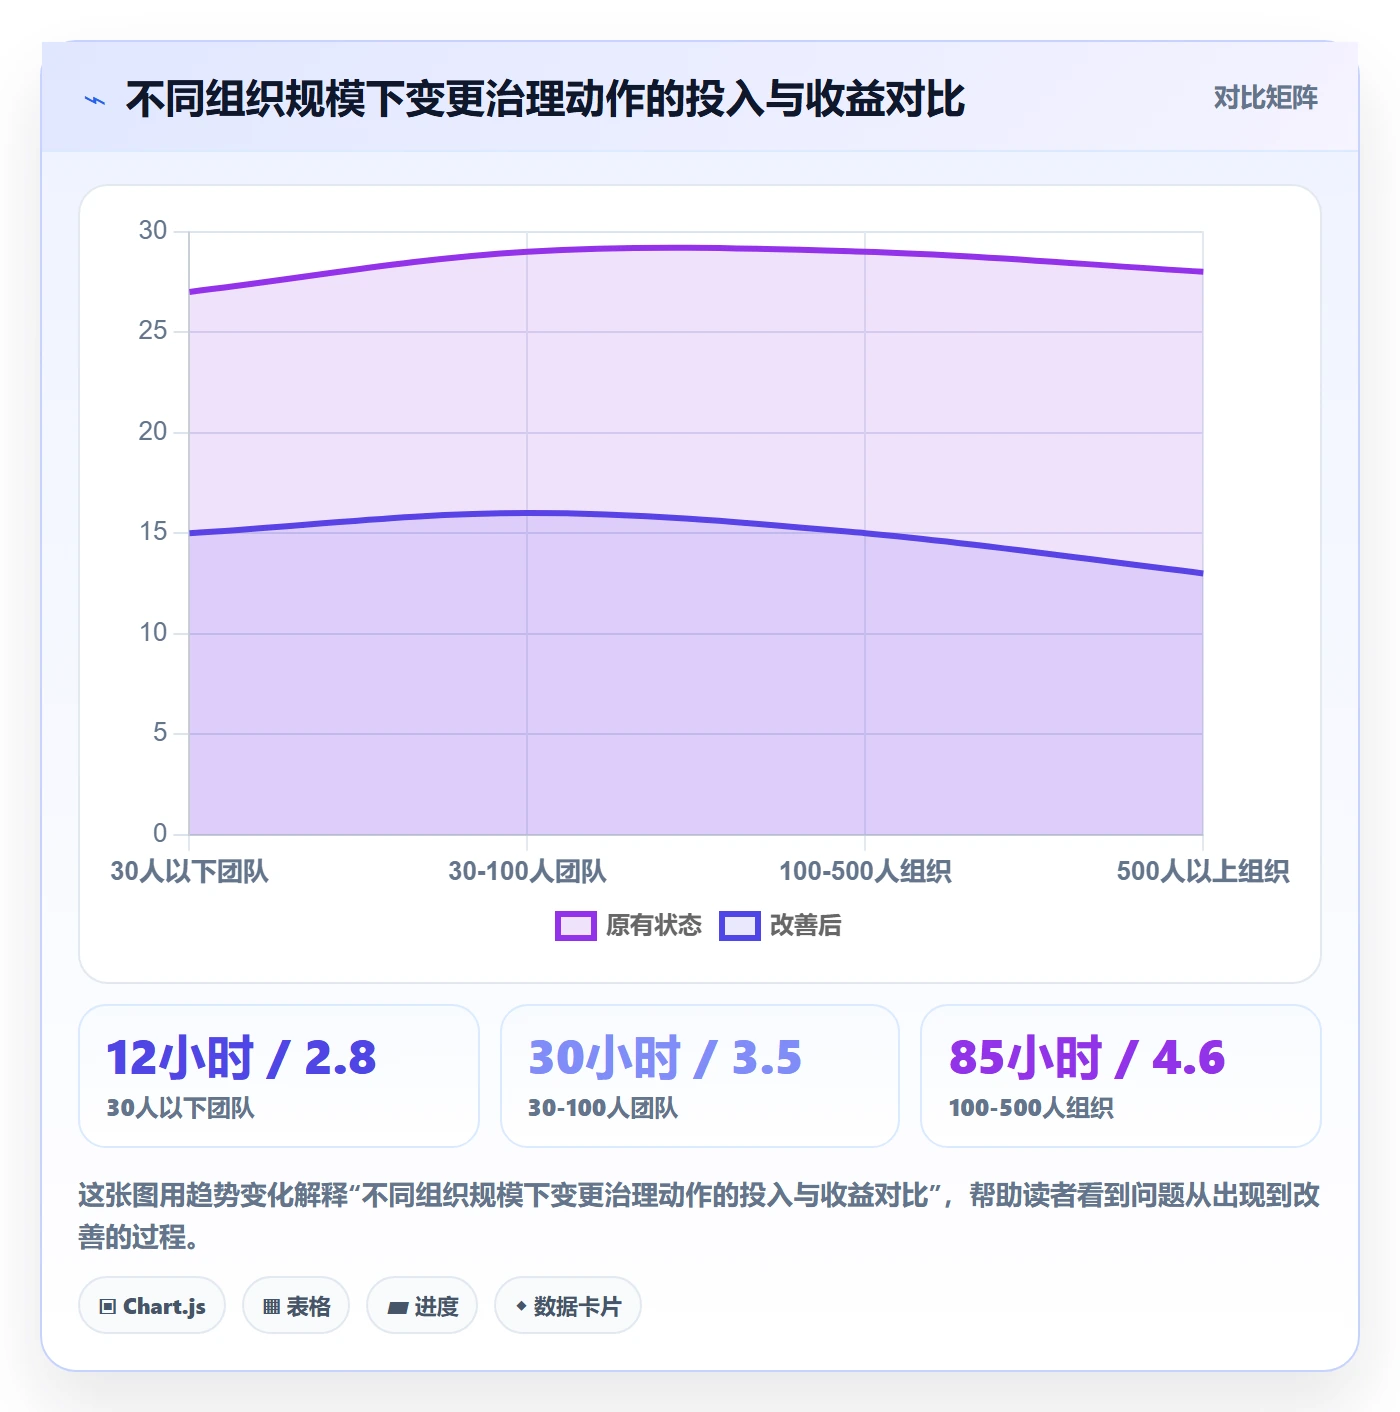Screen dimensions: 1400x1412
Task: Click the 30人以下团队 x-axis label
Action: click(190, 871)
